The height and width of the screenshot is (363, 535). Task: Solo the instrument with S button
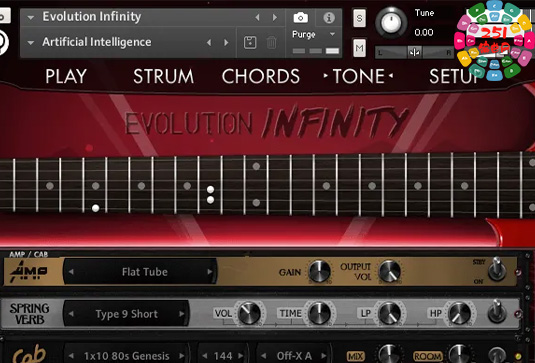pos(359,18)
